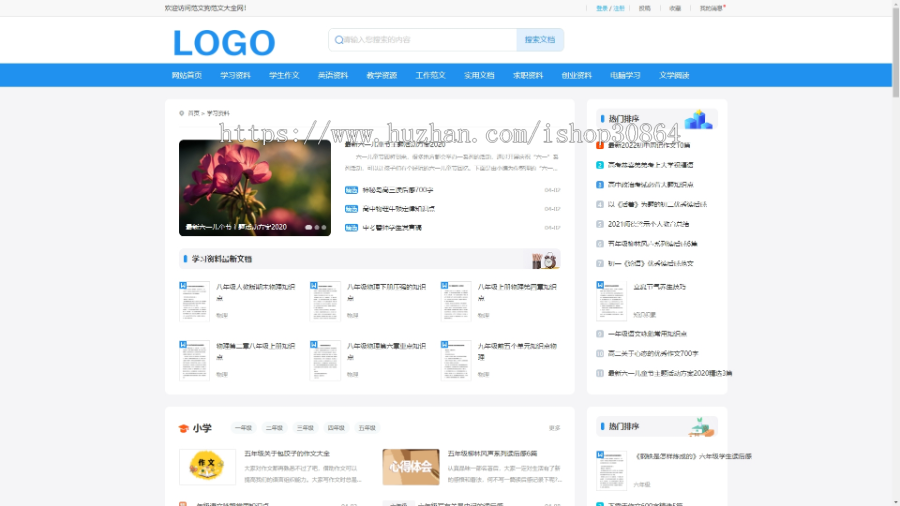Open 最新六一儿童节主题活动方案2020 sidebar article
Viewport: 900px width, 506px height.
coord(670,373)
